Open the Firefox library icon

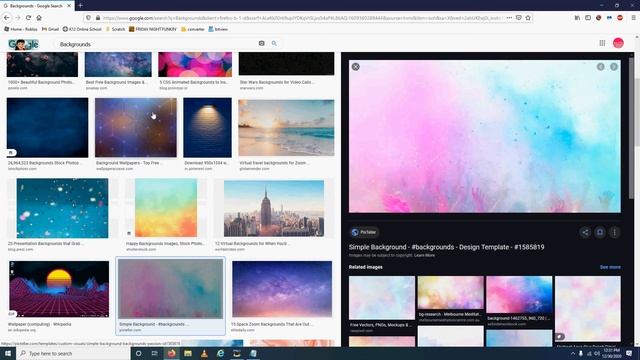pos(577,18)
